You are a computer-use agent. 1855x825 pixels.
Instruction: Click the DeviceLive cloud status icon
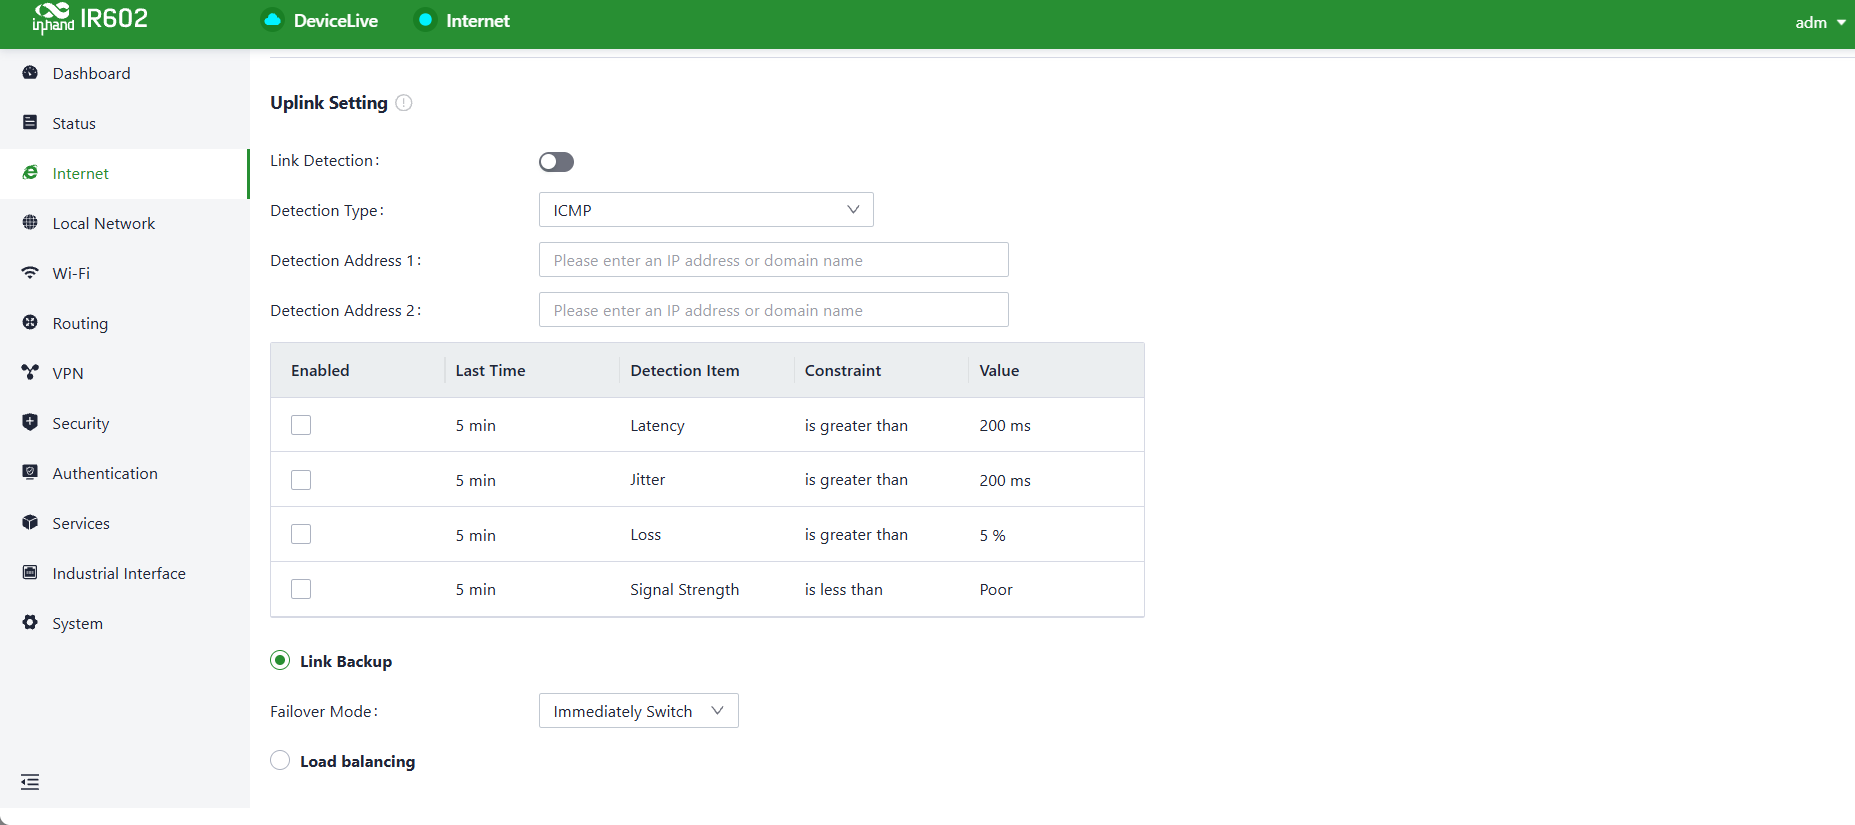(272, 20)
